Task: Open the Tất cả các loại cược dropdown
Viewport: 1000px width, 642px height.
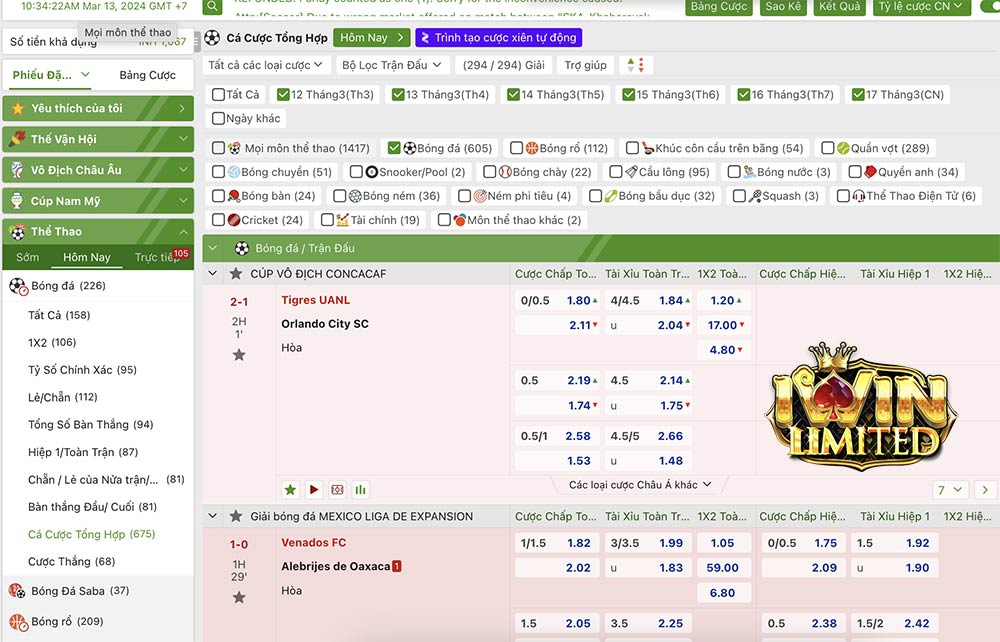Action: pyautogui.click(x=267, y=65)
